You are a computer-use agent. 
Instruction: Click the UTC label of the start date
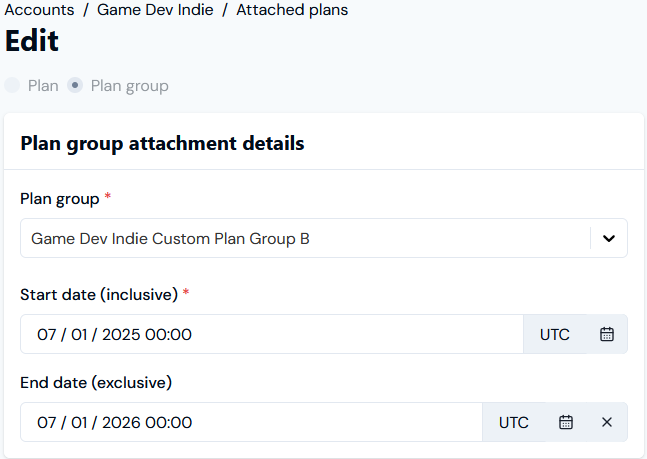pyautogui.click(x=555, y=334)
